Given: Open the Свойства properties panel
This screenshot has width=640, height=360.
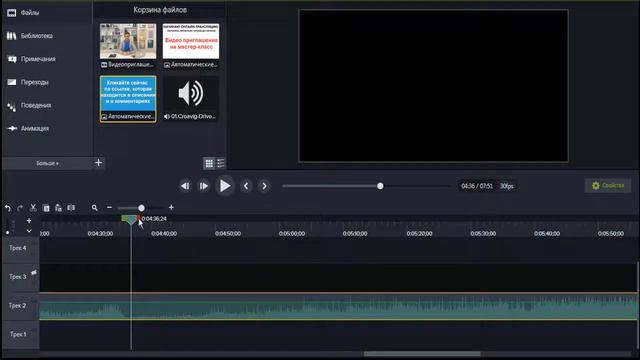Looking at the screenshot, I should 608,186.
